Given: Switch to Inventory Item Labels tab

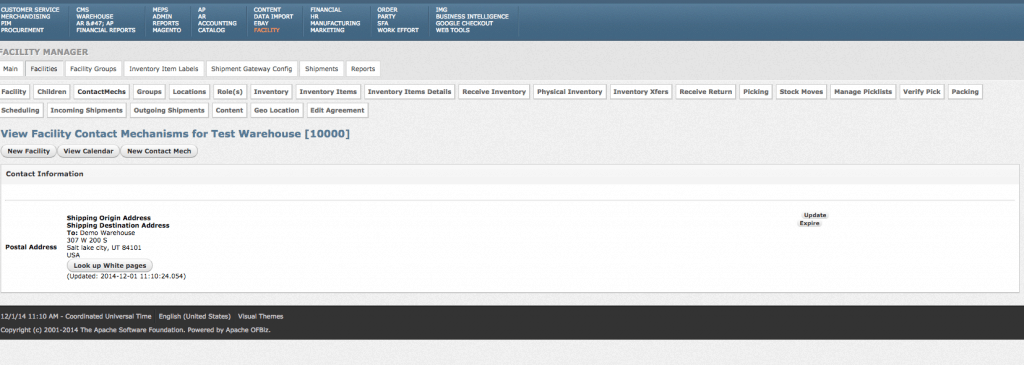Looking at the screenshot, I should tap(164, 69).
